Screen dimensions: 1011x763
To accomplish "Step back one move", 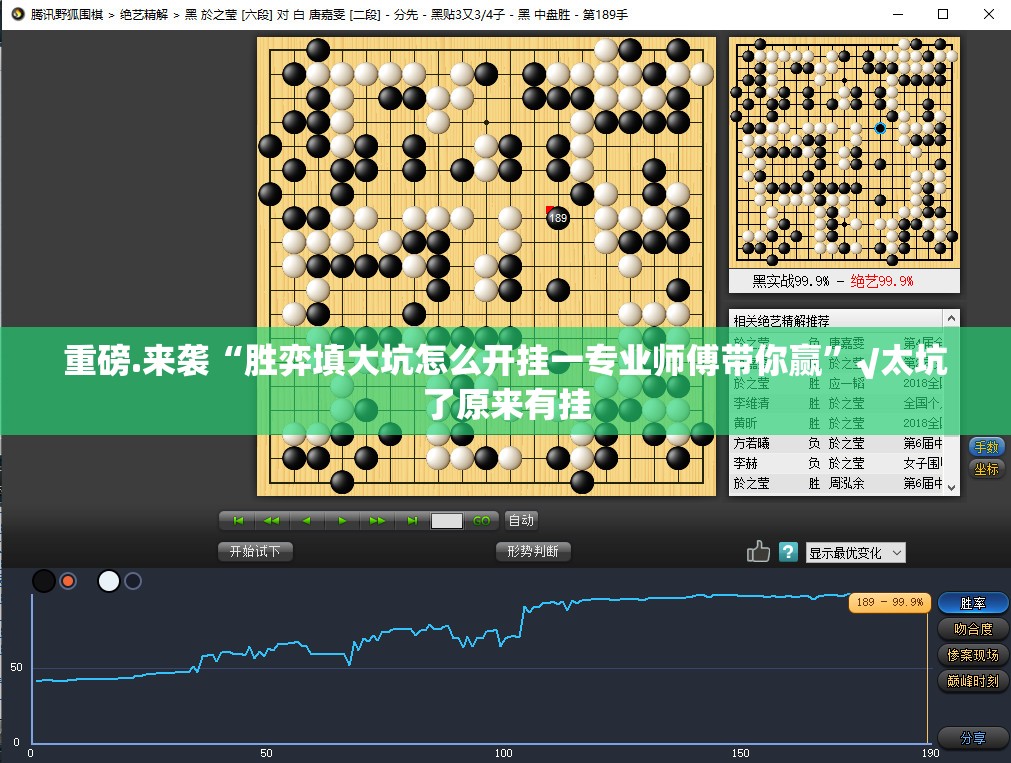I will (307, 521).
